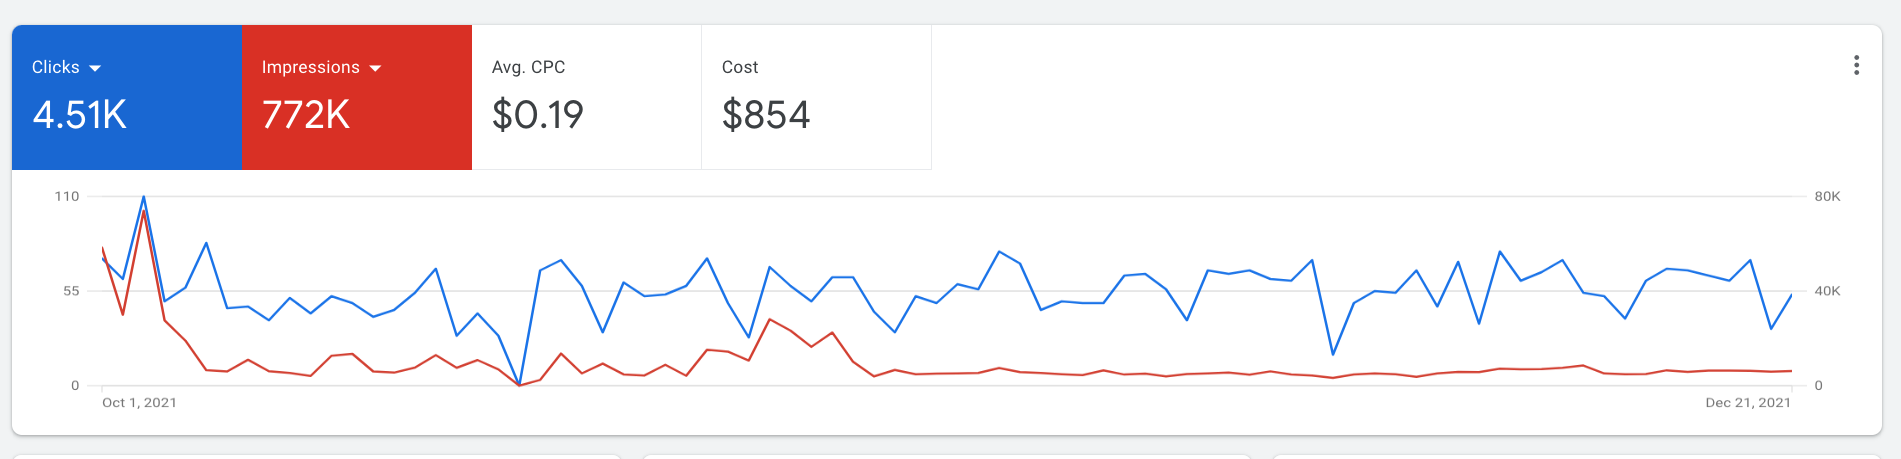This screenshot has width=1901, height=459.
Task: Expand the Clicks metric dropdown arrow
Action: point(95,68)
